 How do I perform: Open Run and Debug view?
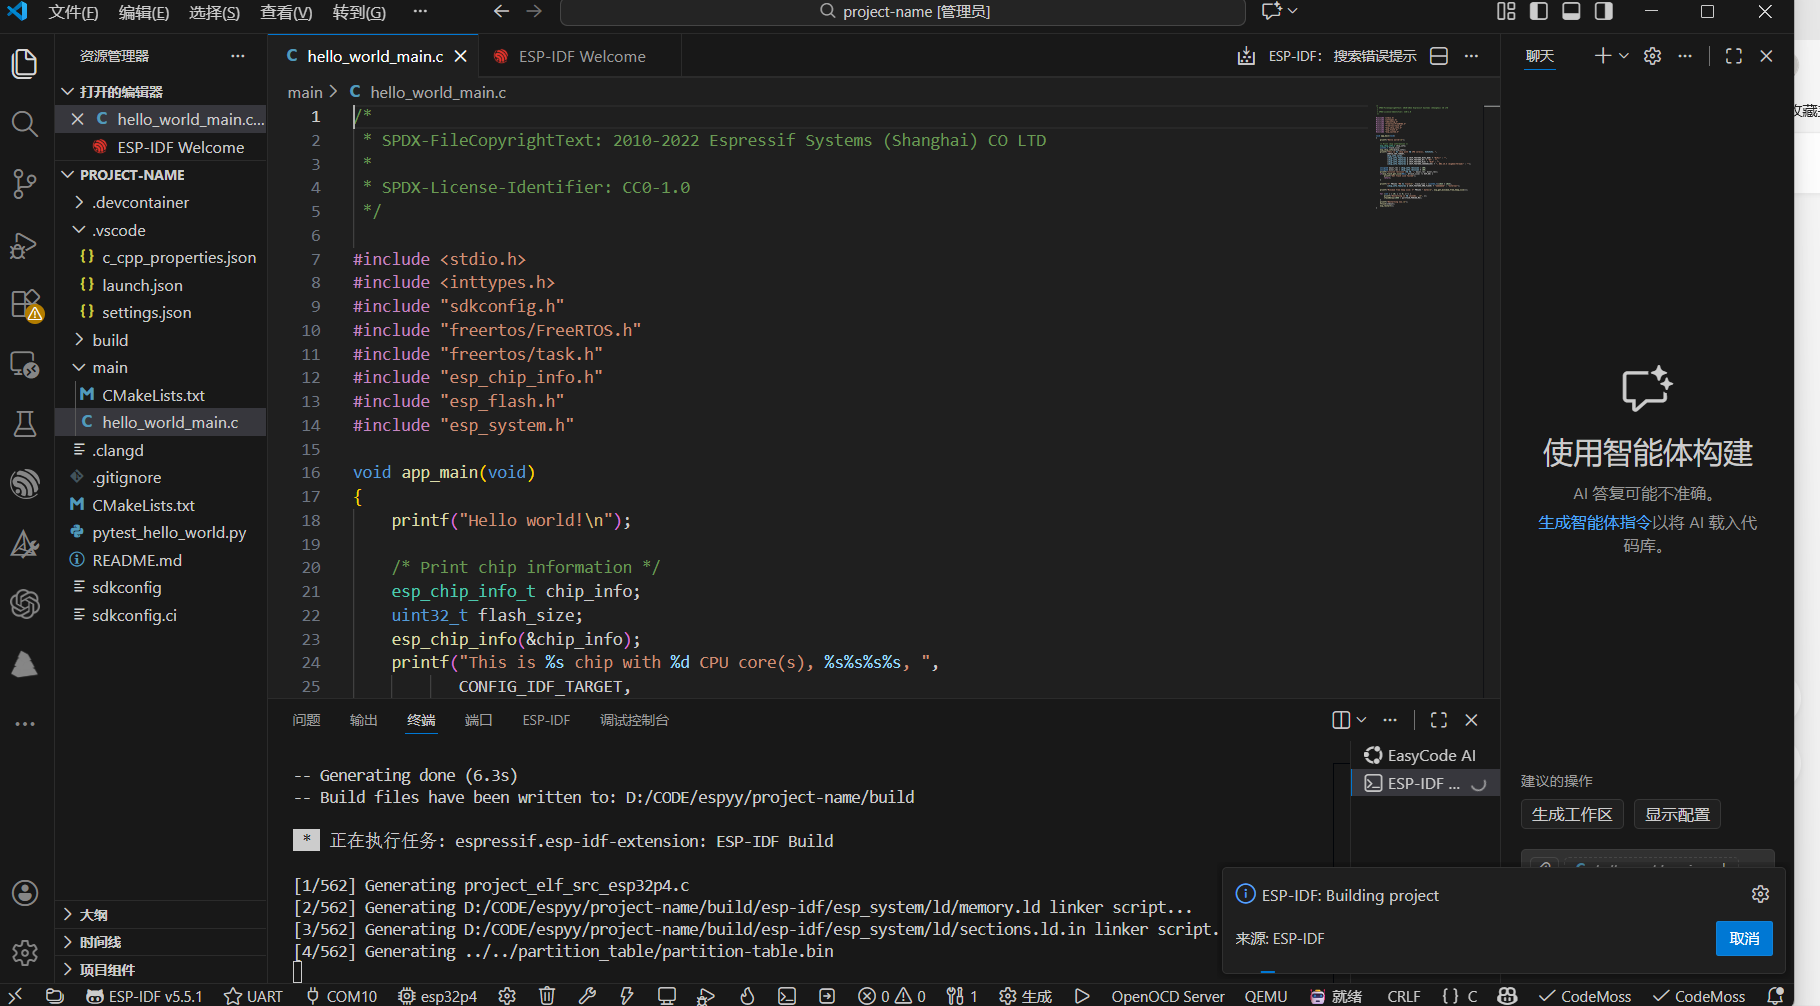click(x=24, y=245)
